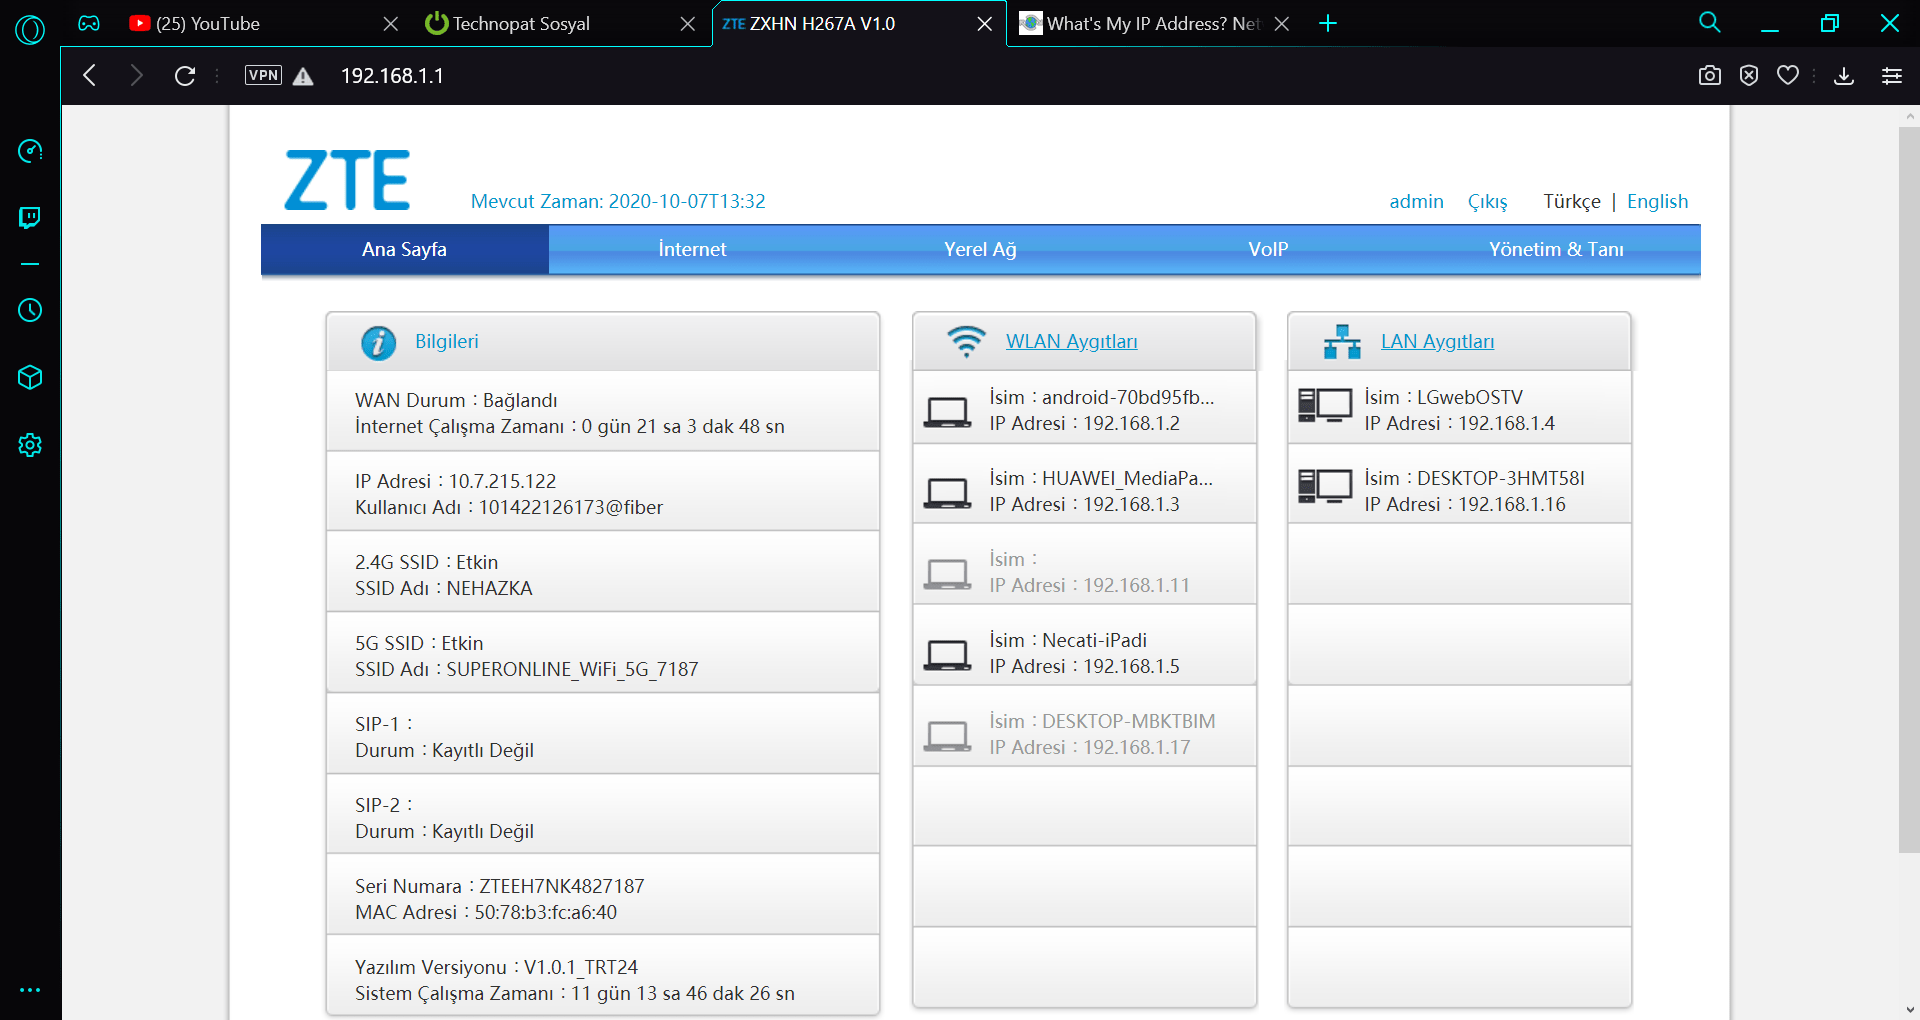Click laptop icon for HUAWEI_MediaPa device
The width and height of the screenshot is (1920, 1020).
click(946, 492)
